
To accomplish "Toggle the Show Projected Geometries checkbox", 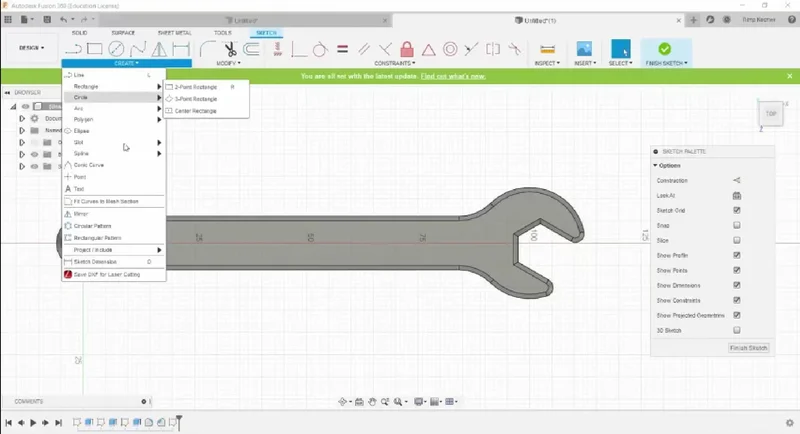I will coord(737,315).
